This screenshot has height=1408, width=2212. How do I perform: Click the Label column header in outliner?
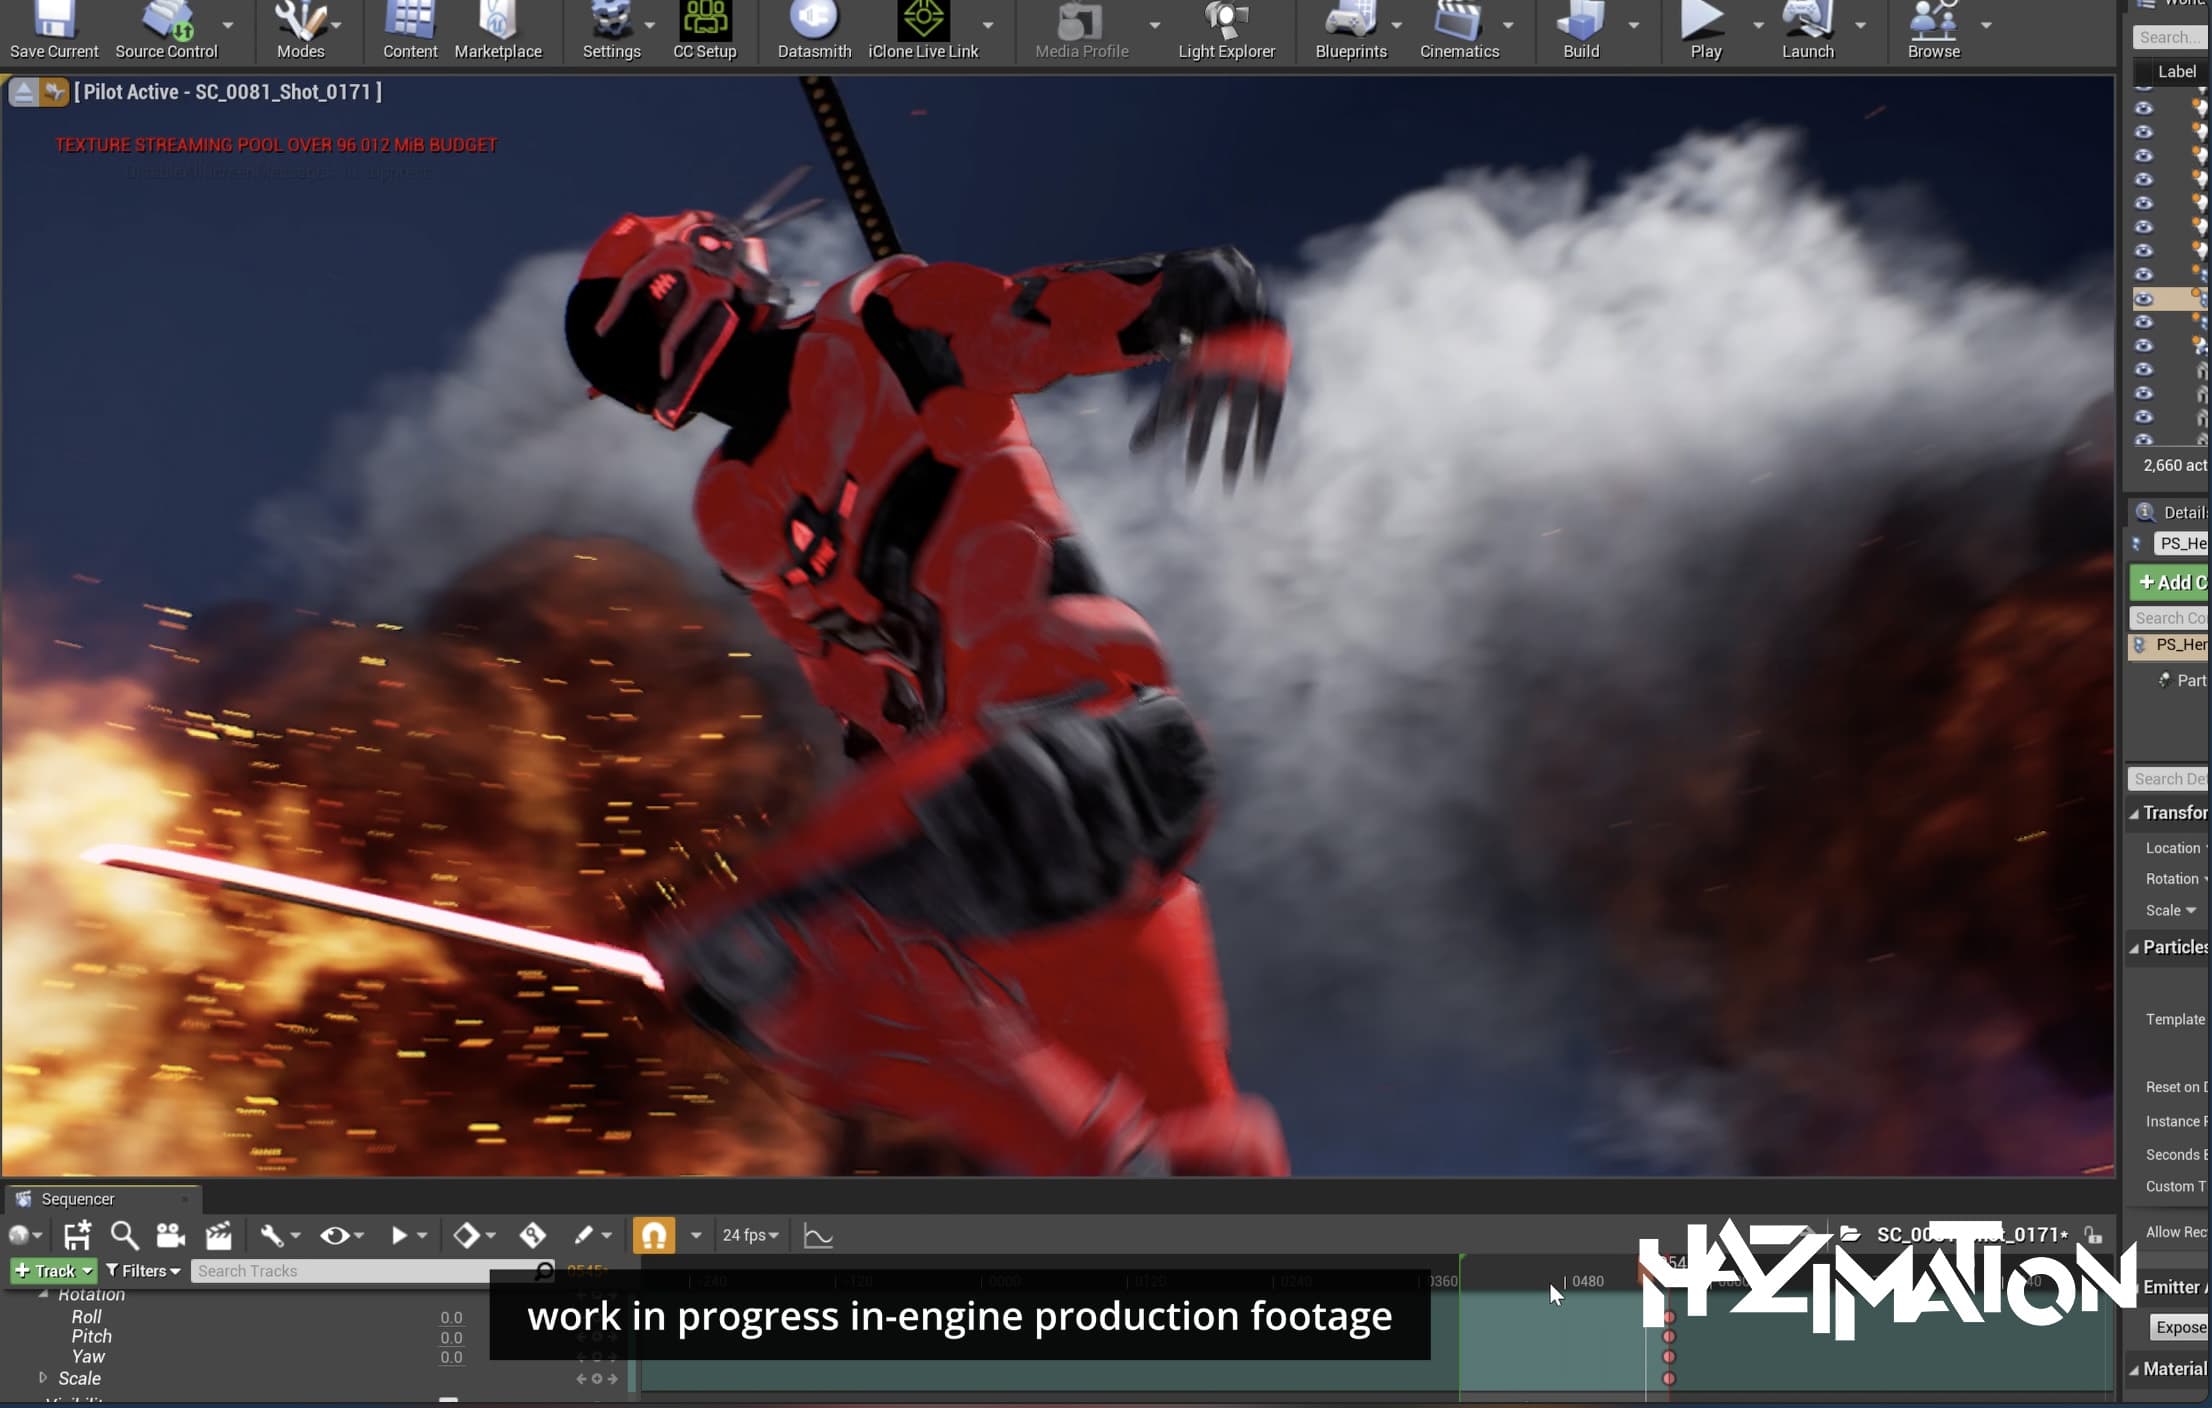click(2176, 71)
